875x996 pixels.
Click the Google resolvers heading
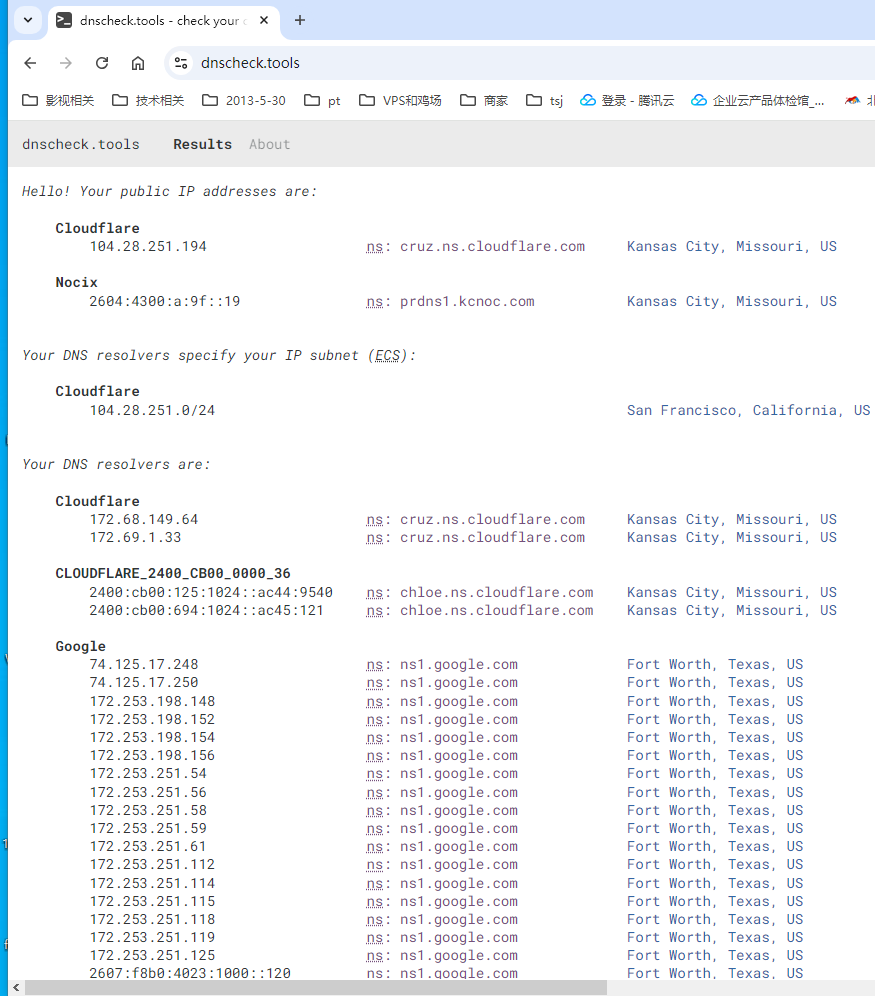(x=81, y=646)
